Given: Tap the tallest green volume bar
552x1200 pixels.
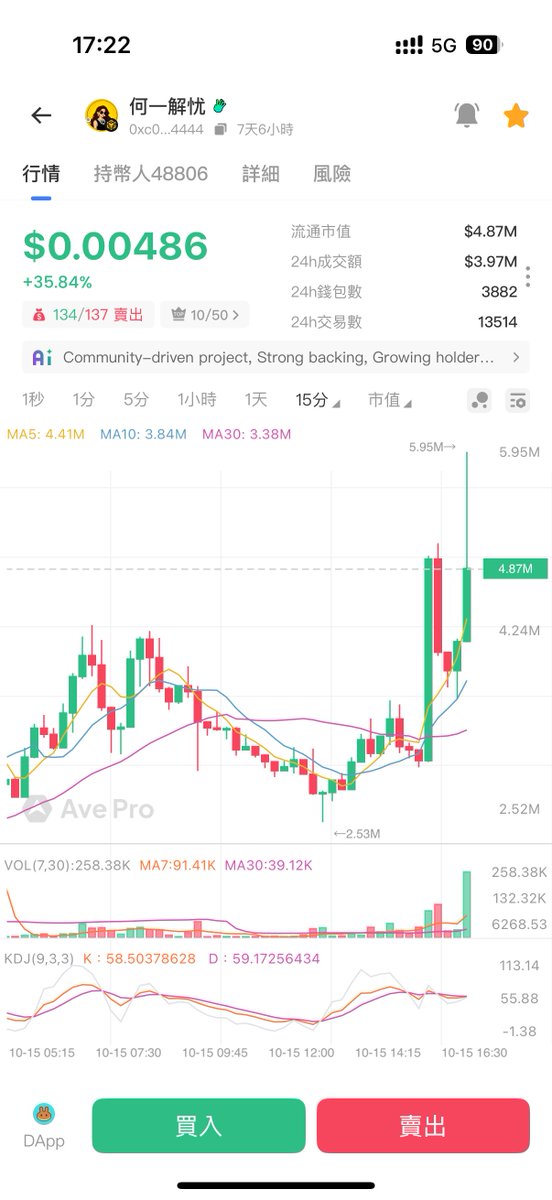Looking at the screenshot, I should [x=467, y=904].
